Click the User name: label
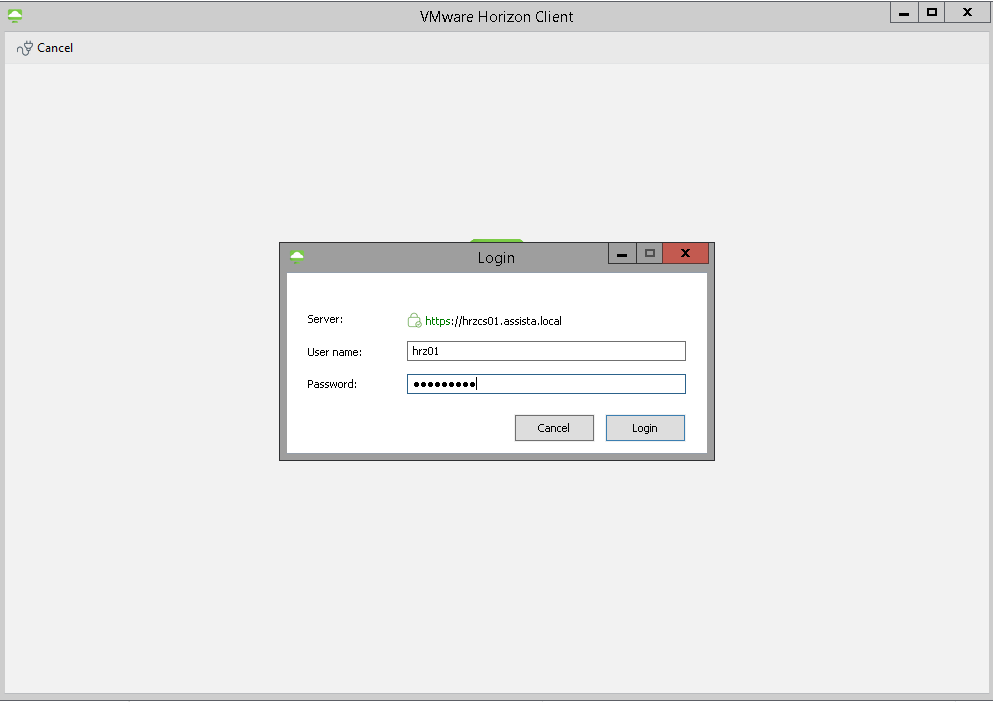 click(x=334, y=352)
